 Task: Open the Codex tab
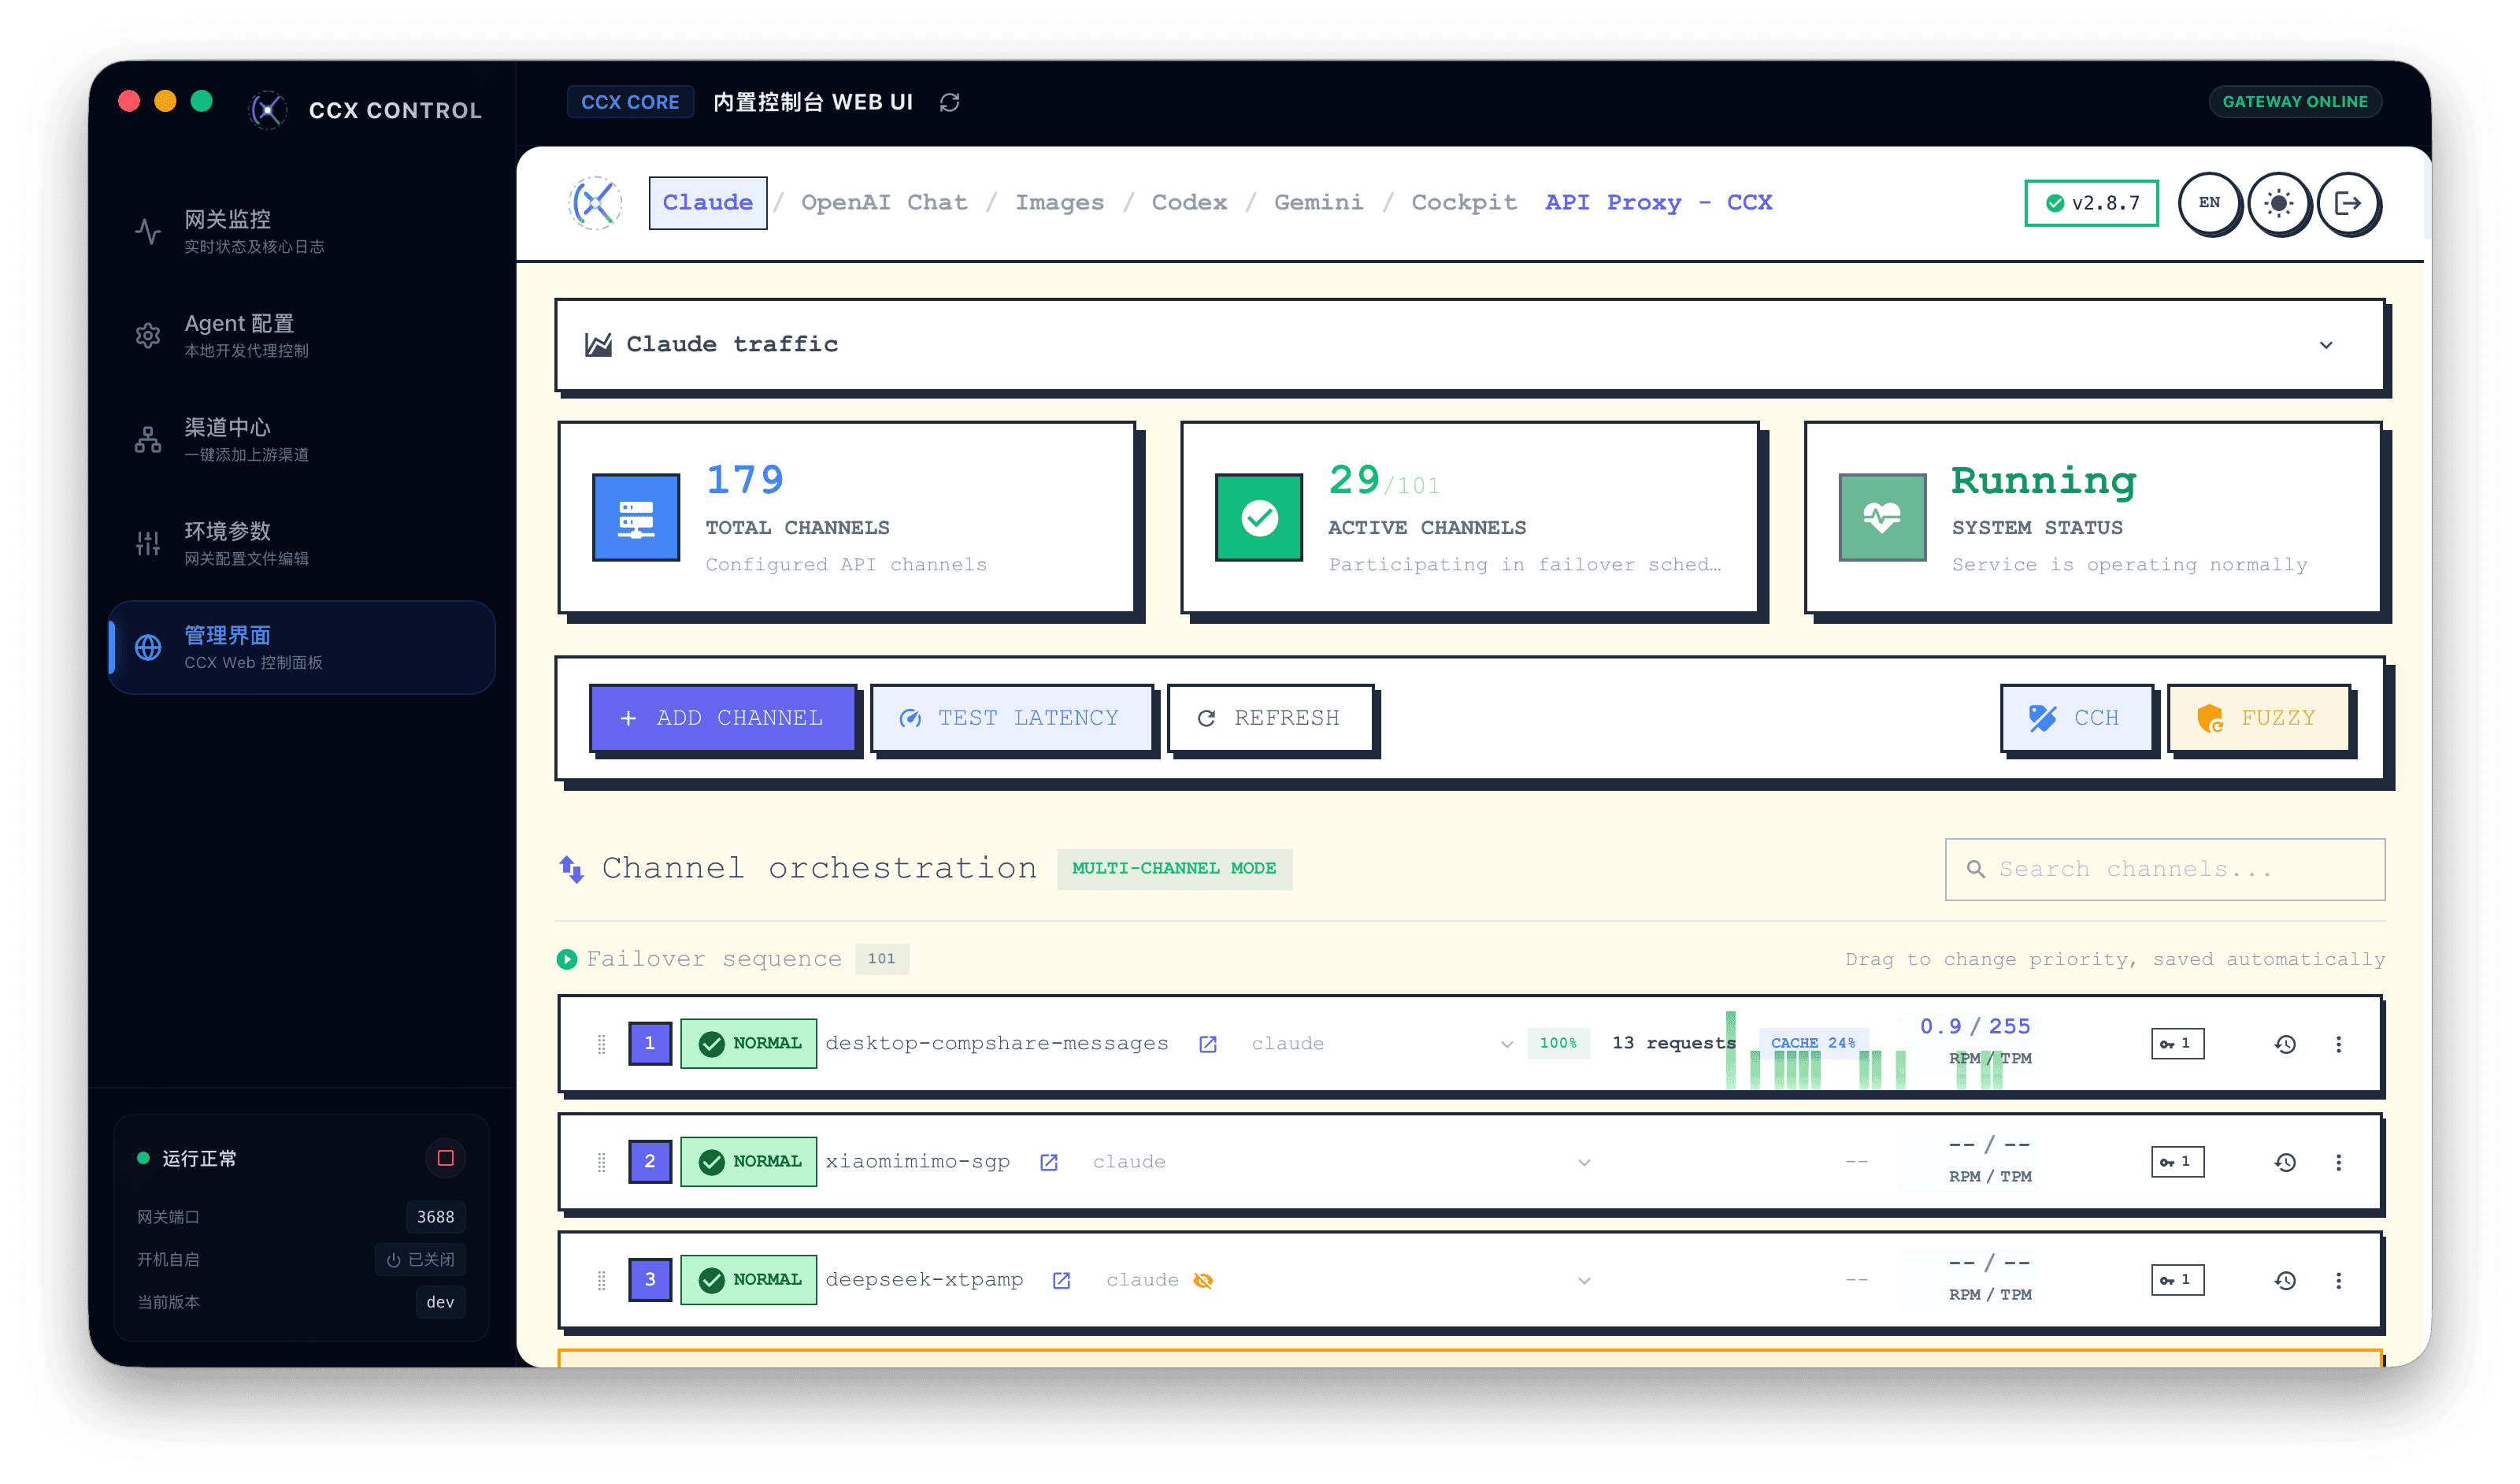1189,203
